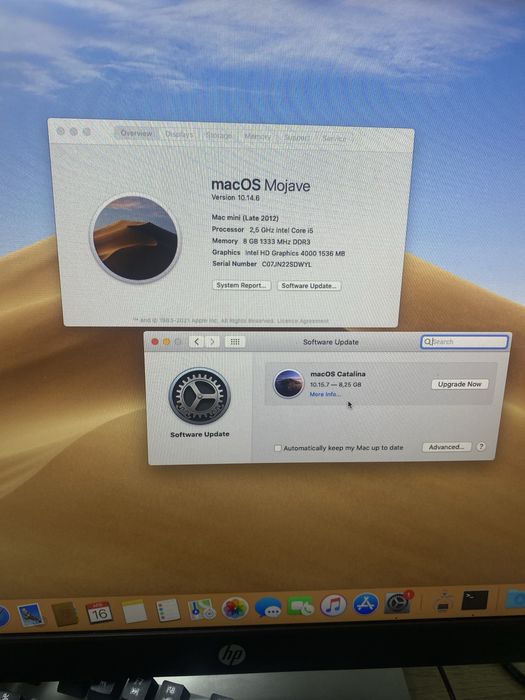Close the Software Update window
The width and height of the screenshot is (525, 700).
click(155, 342)
